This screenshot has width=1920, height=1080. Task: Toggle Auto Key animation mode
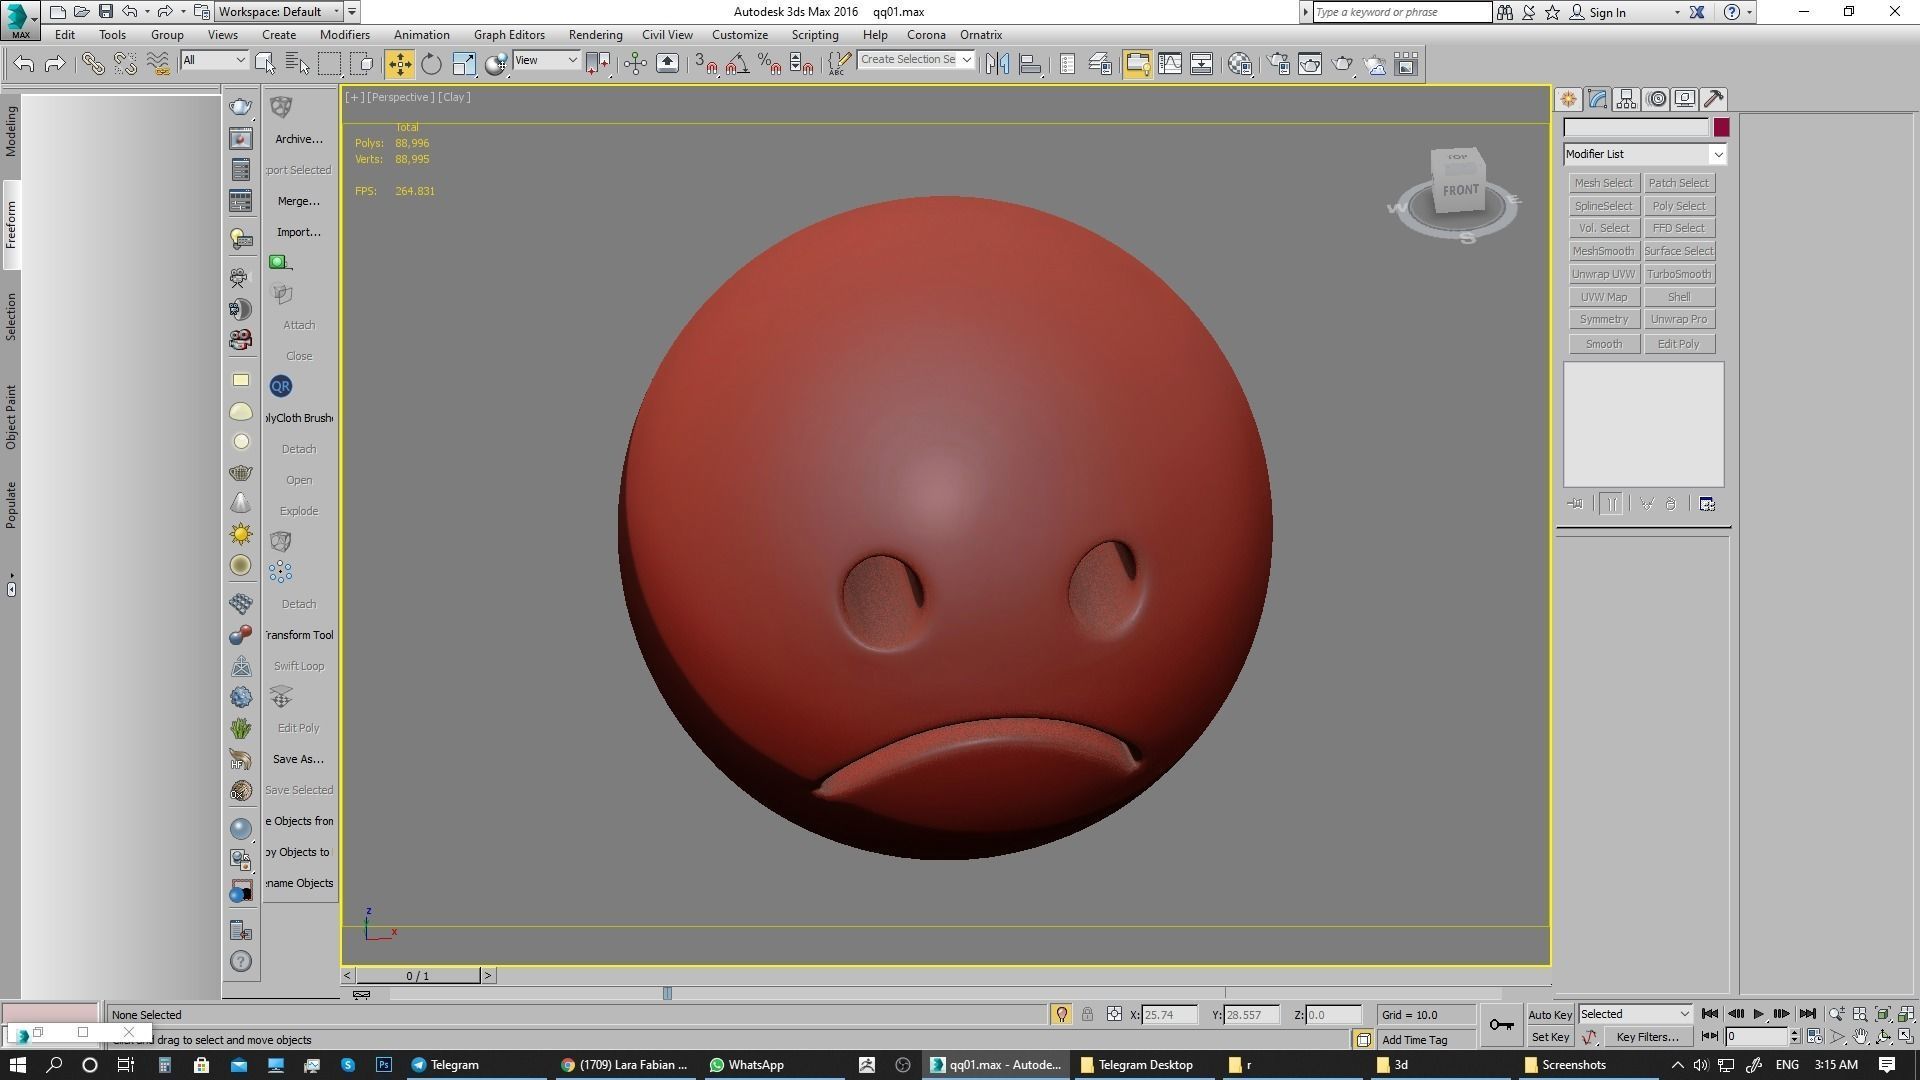point(1550,1015)
